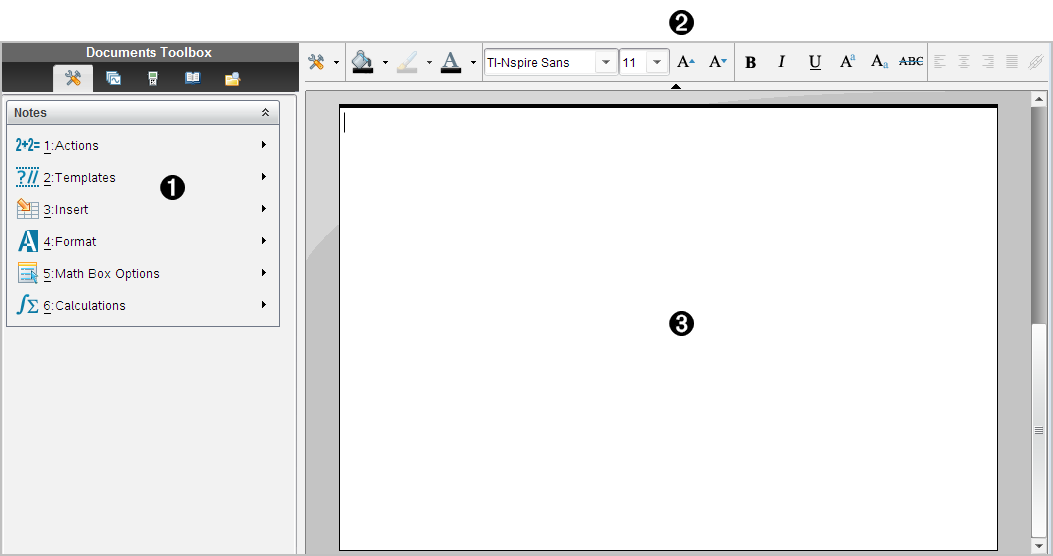The height and width of the screenshot is (556, 1053).
Task: Click the paint bucket fill color icon
Action: tap(362, 62)
